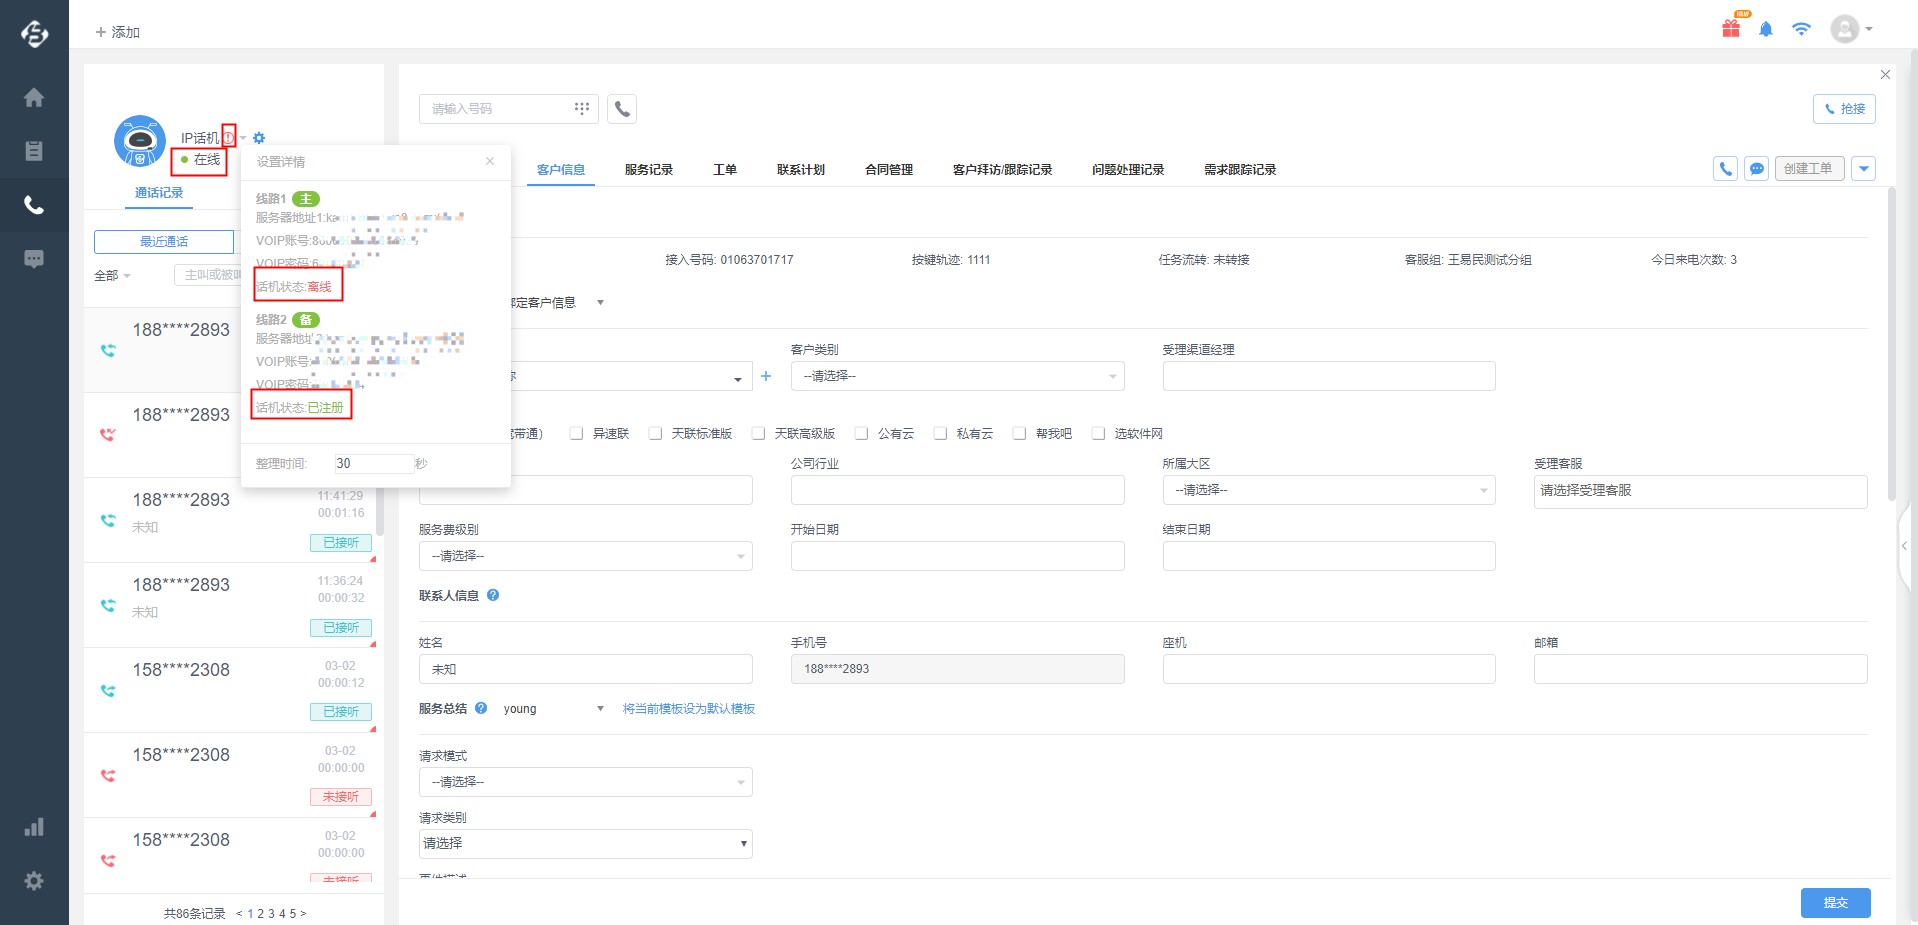Open the 所属大区 dropdown
The width and height of the screenshot is (1918, 925).
point(1329,490)
